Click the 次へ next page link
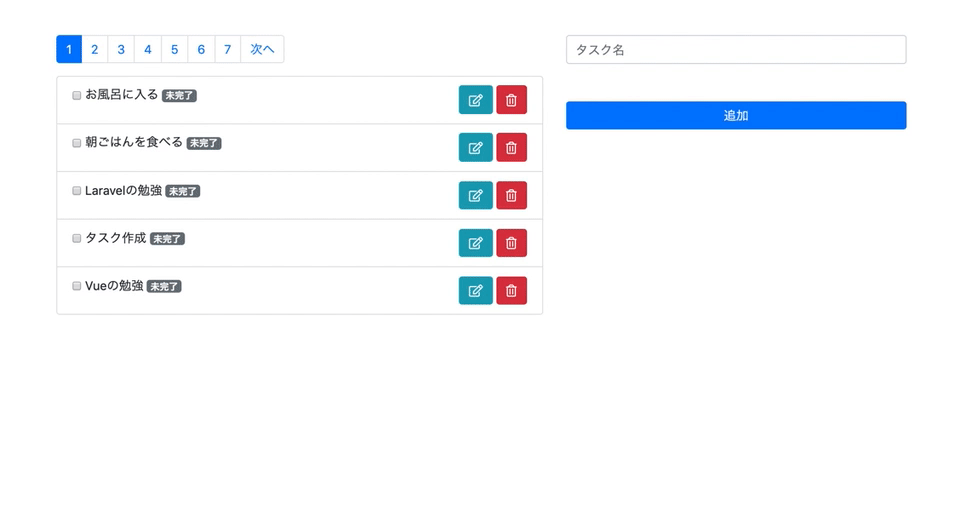The image size is (960, 516). click(x=262, y=49)
